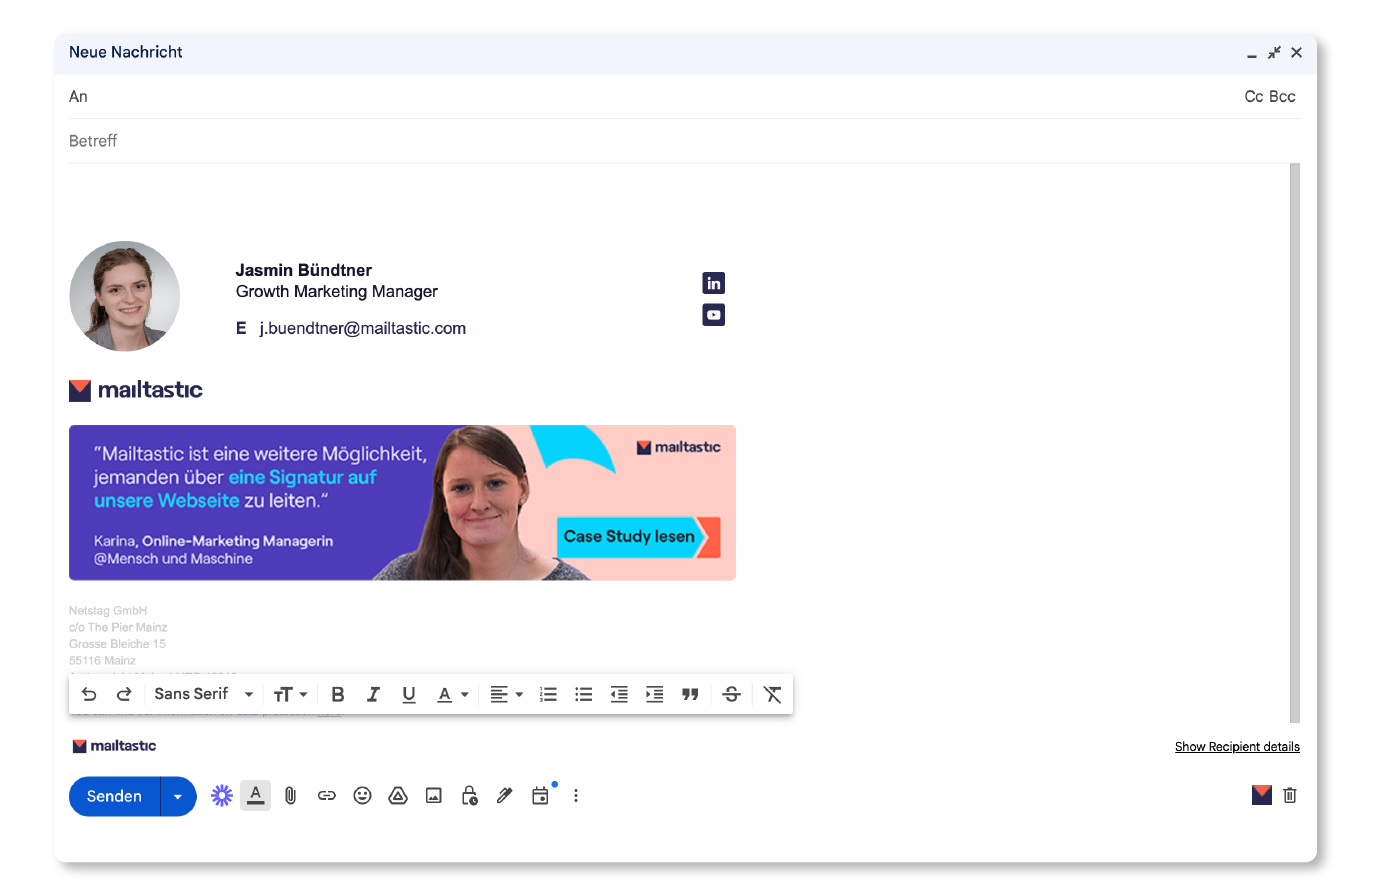1376x885 pixels.
Task: Open the calendar scheduling icon
Action: [541, 796]
